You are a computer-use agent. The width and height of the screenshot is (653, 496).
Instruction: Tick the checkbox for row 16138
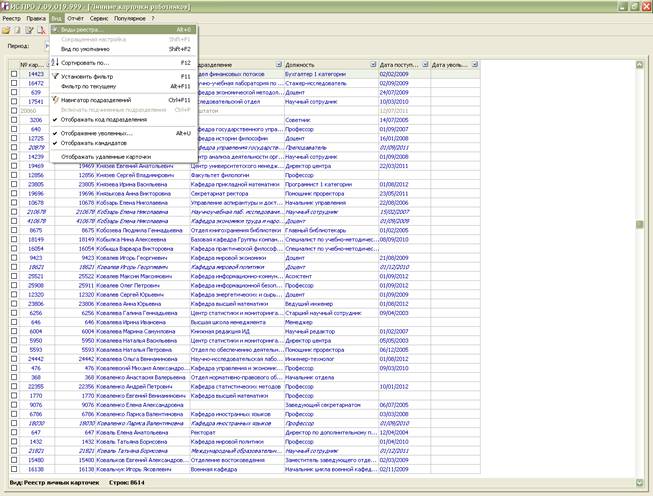(14, 469)
